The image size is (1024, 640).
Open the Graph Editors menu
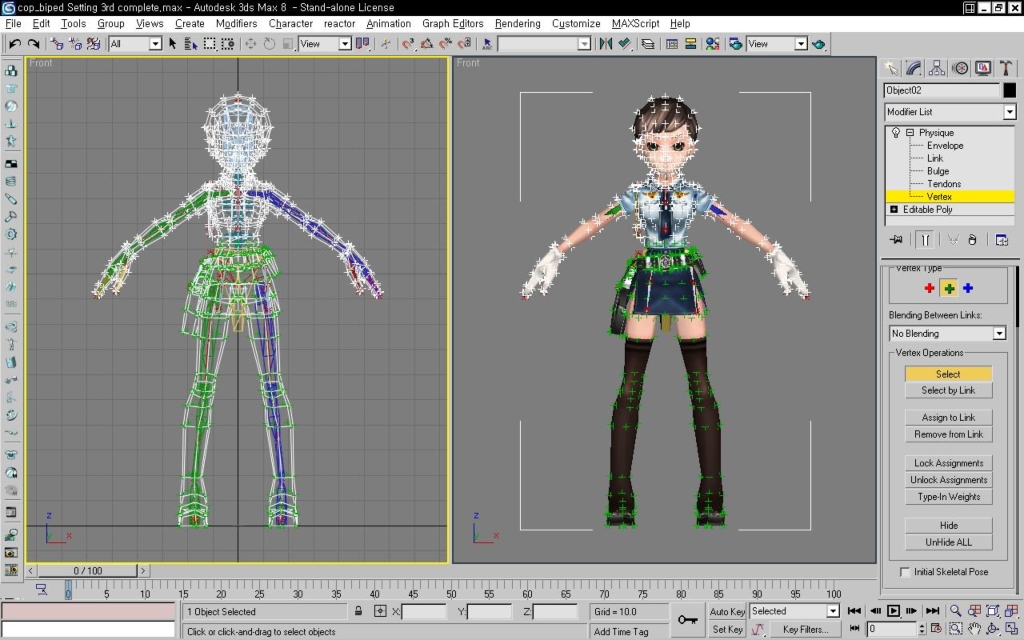453,24
